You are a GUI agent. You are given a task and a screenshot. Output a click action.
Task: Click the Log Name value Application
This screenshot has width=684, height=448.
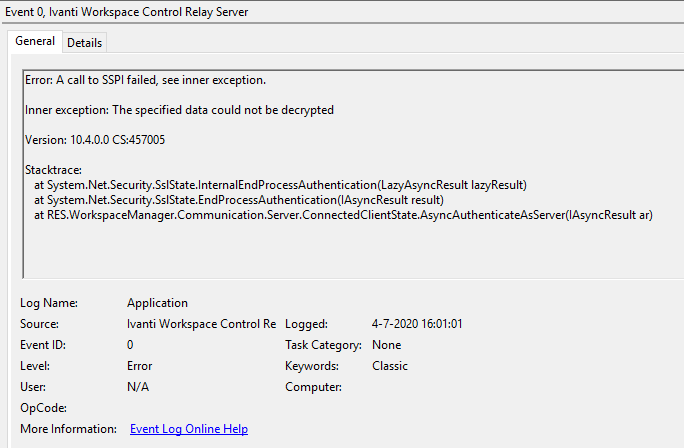pos(157,303)
